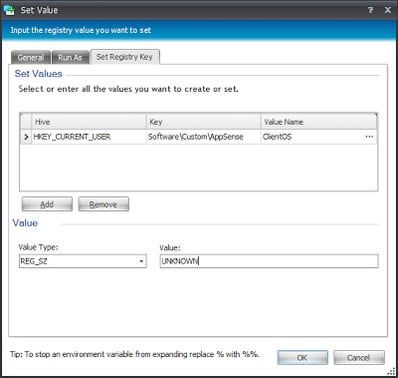Screen dimensions: 398x378
Task: Click the Cancel button
Action: [x=359, y=358]
